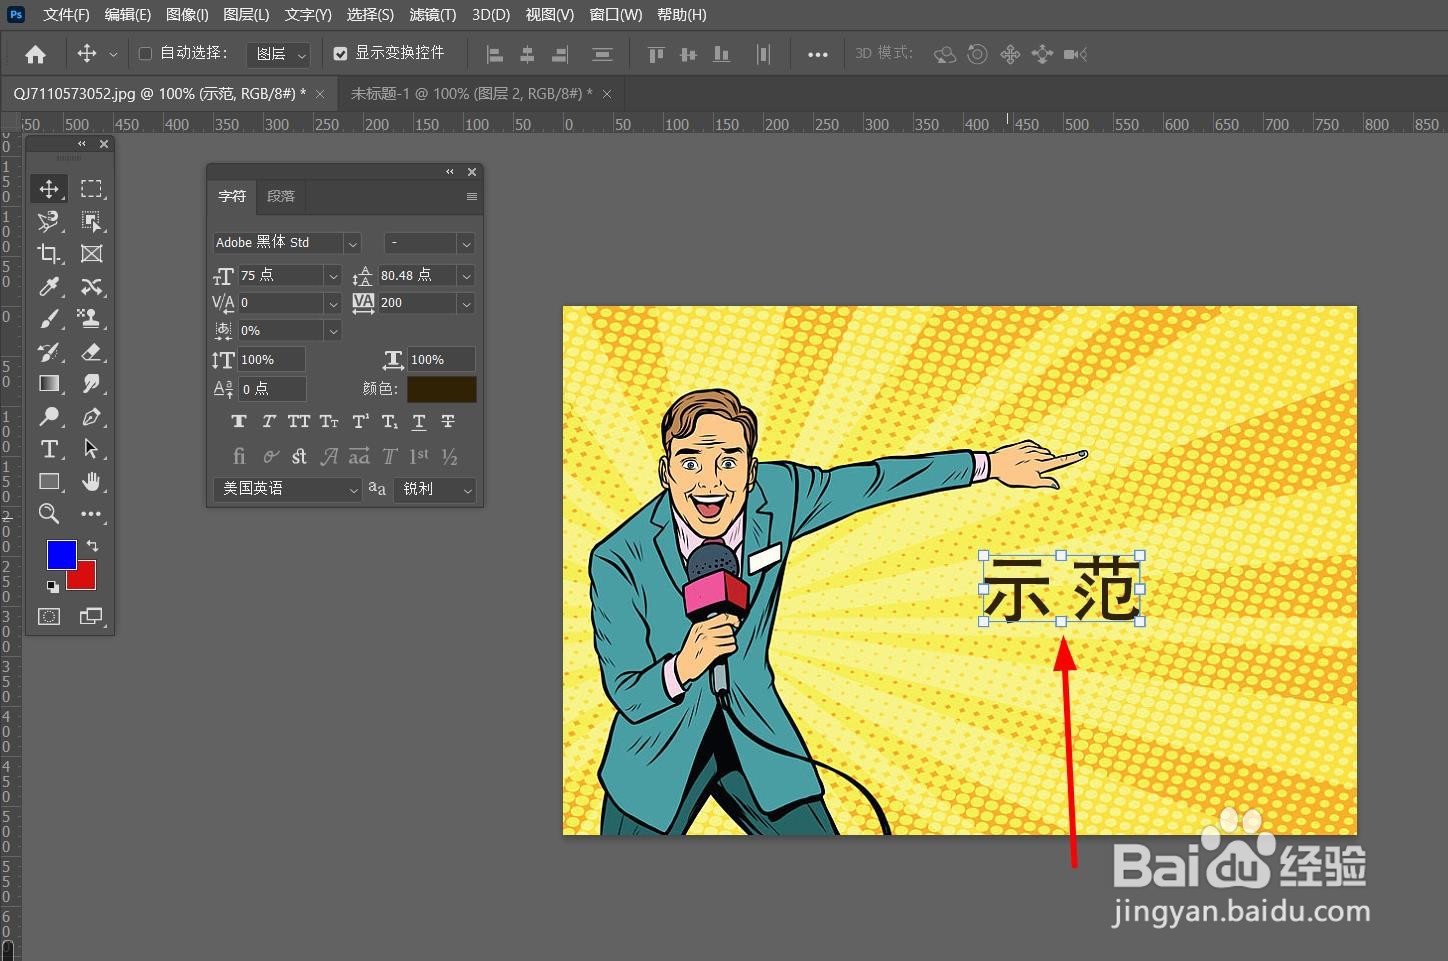Click the blue foreground color swatch
Viewport: 1448px width, 961px height.
[x=59, y=553]
